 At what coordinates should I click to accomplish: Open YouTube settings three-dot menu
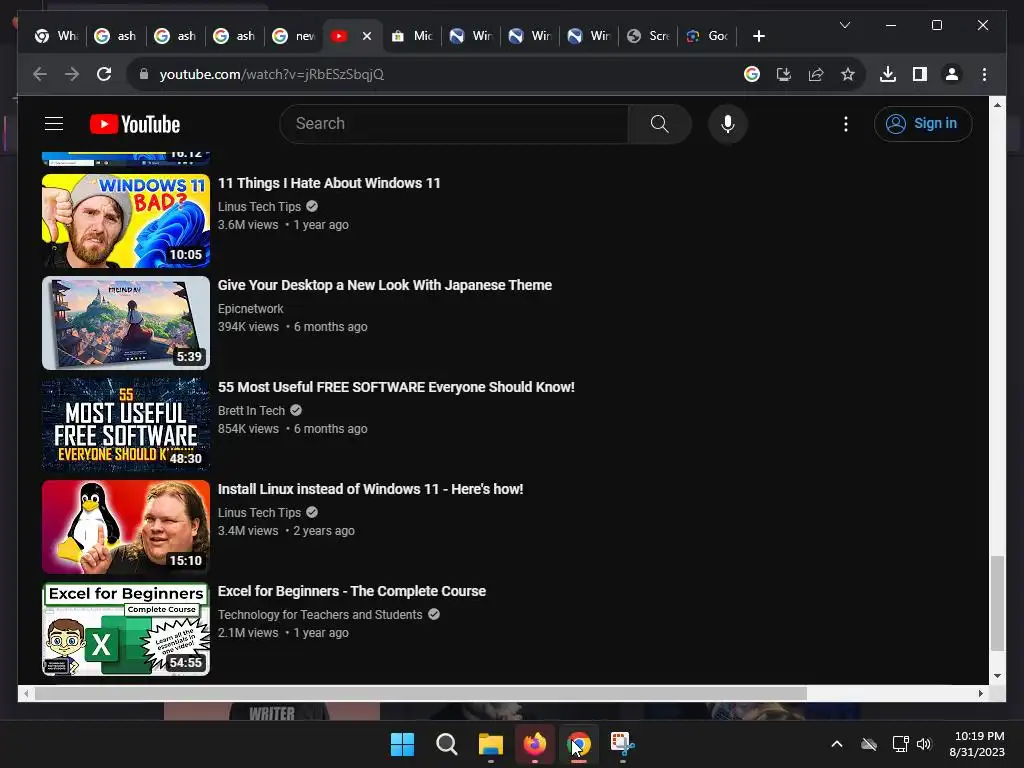tap(846, 124)
